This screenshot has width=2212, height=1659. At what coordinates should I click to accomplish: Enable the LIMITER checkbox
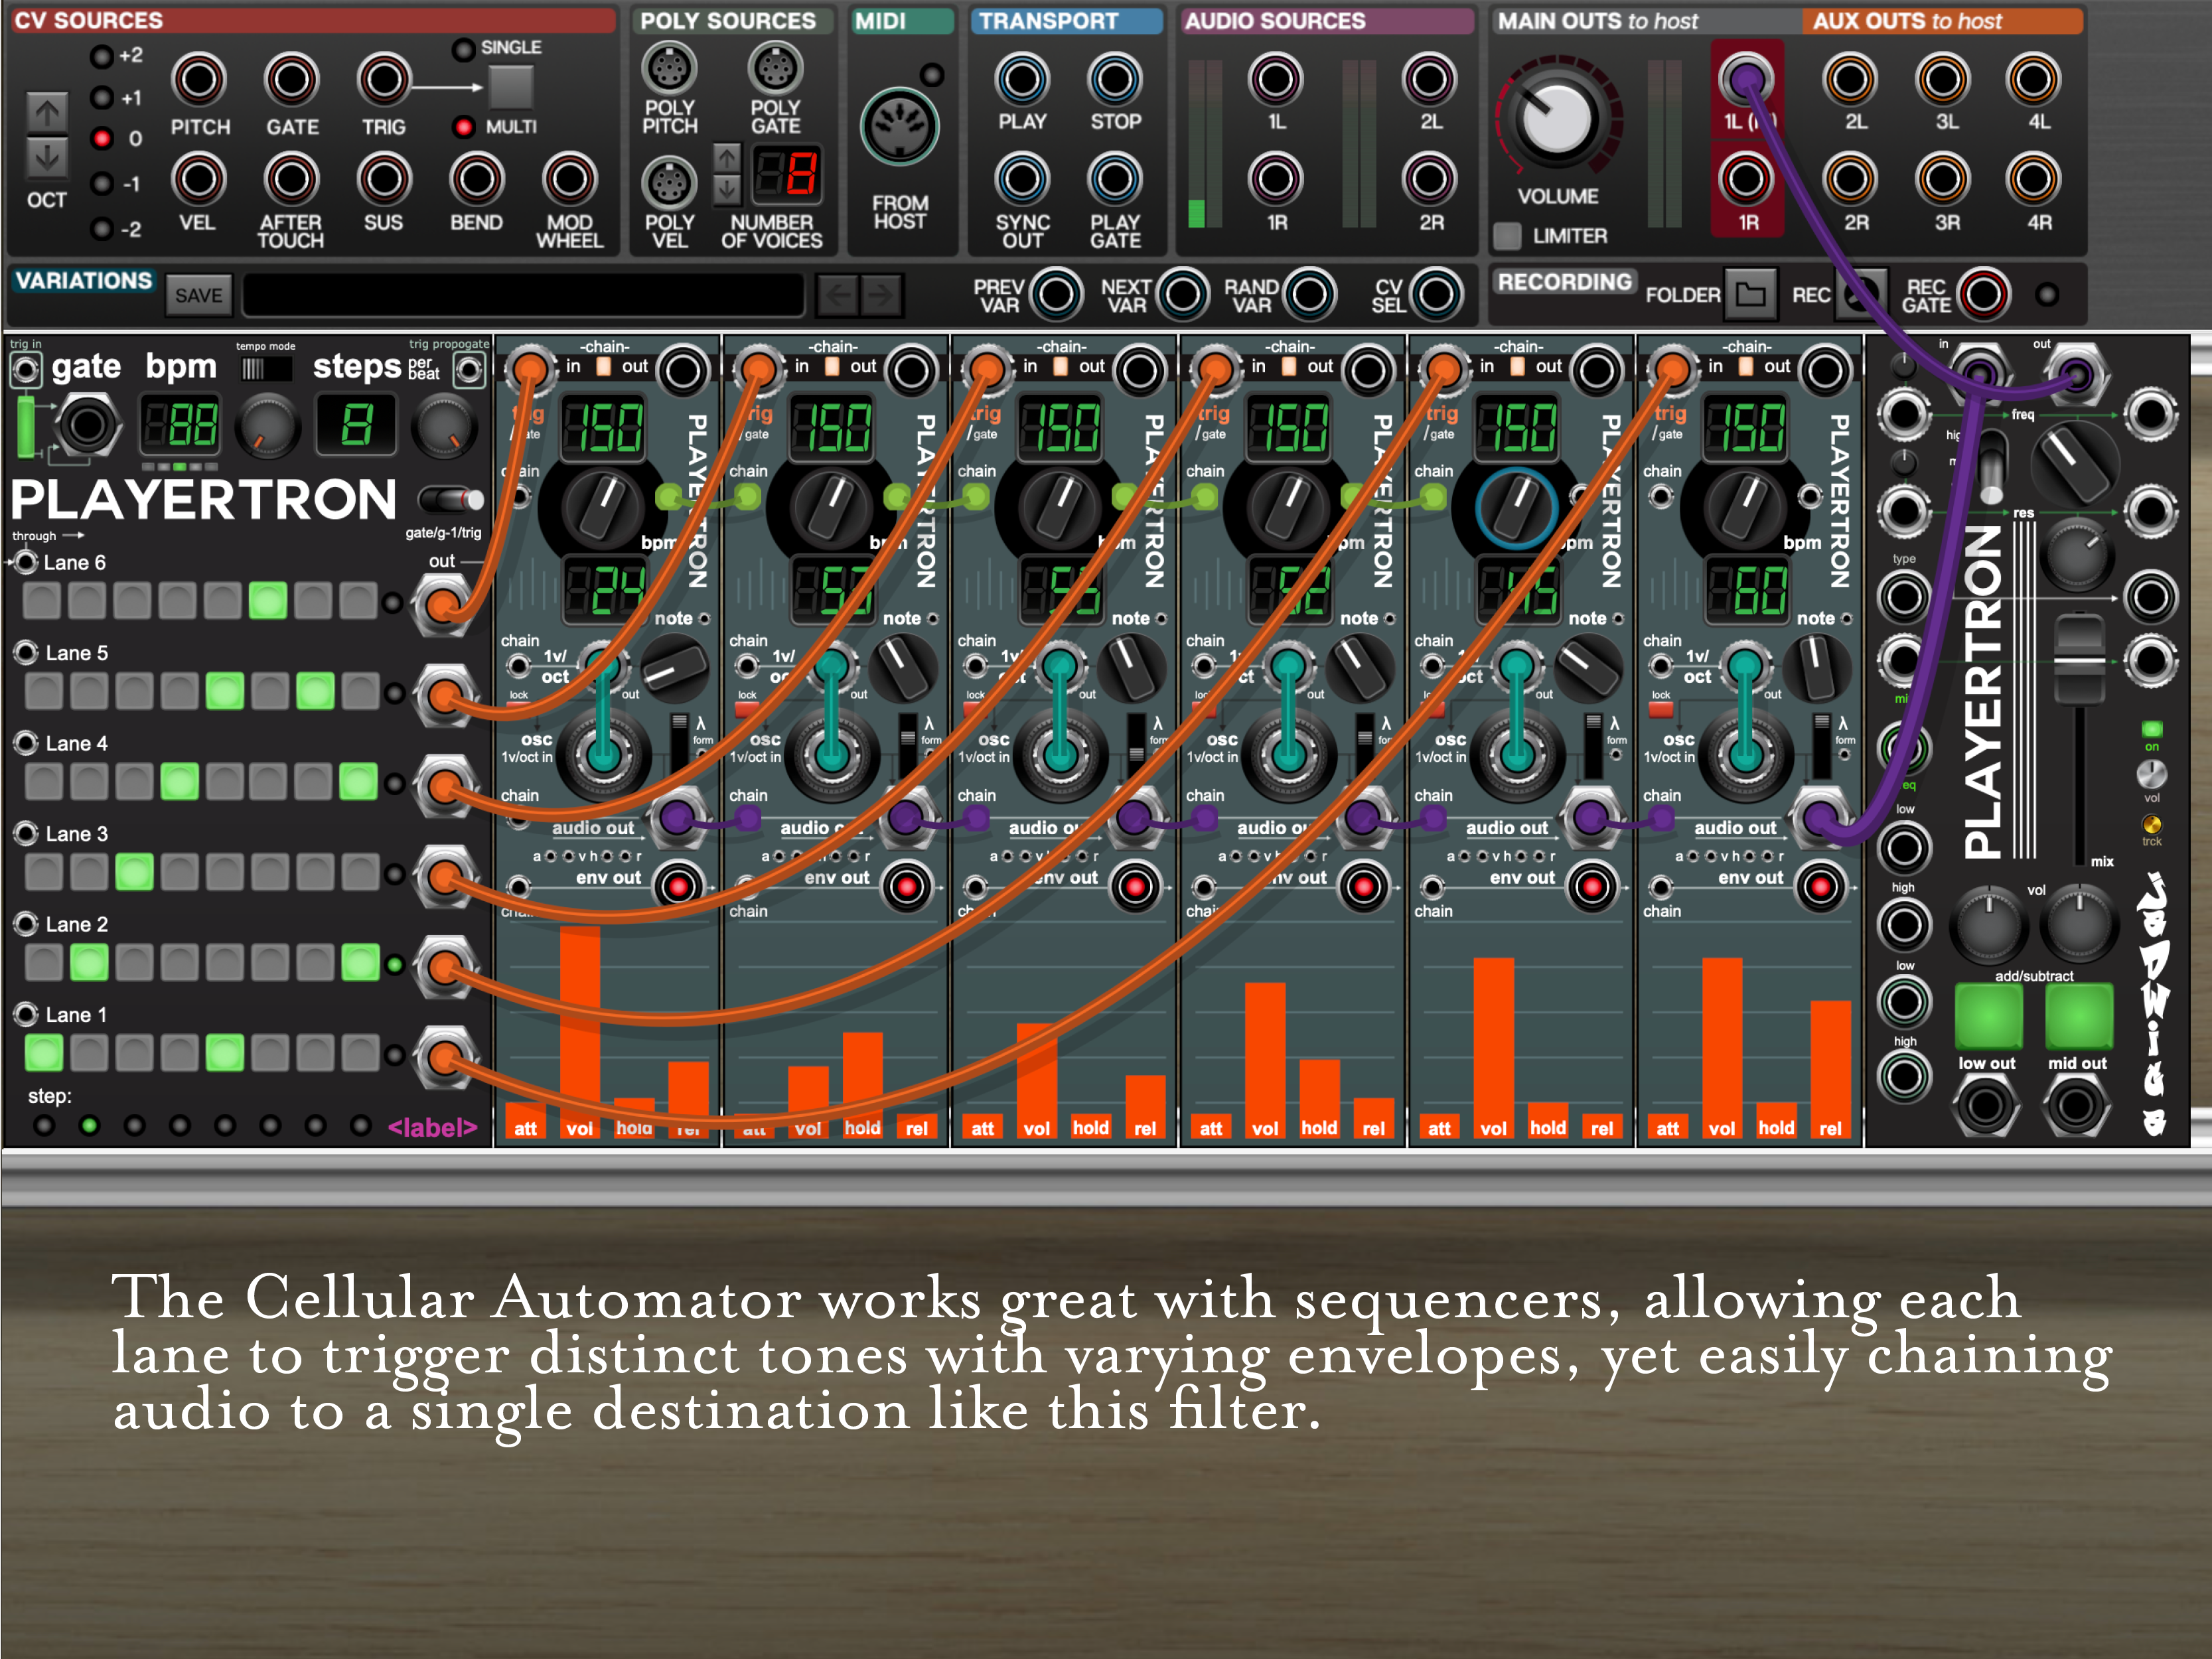pyautogui.click(x=1507, y=236)
